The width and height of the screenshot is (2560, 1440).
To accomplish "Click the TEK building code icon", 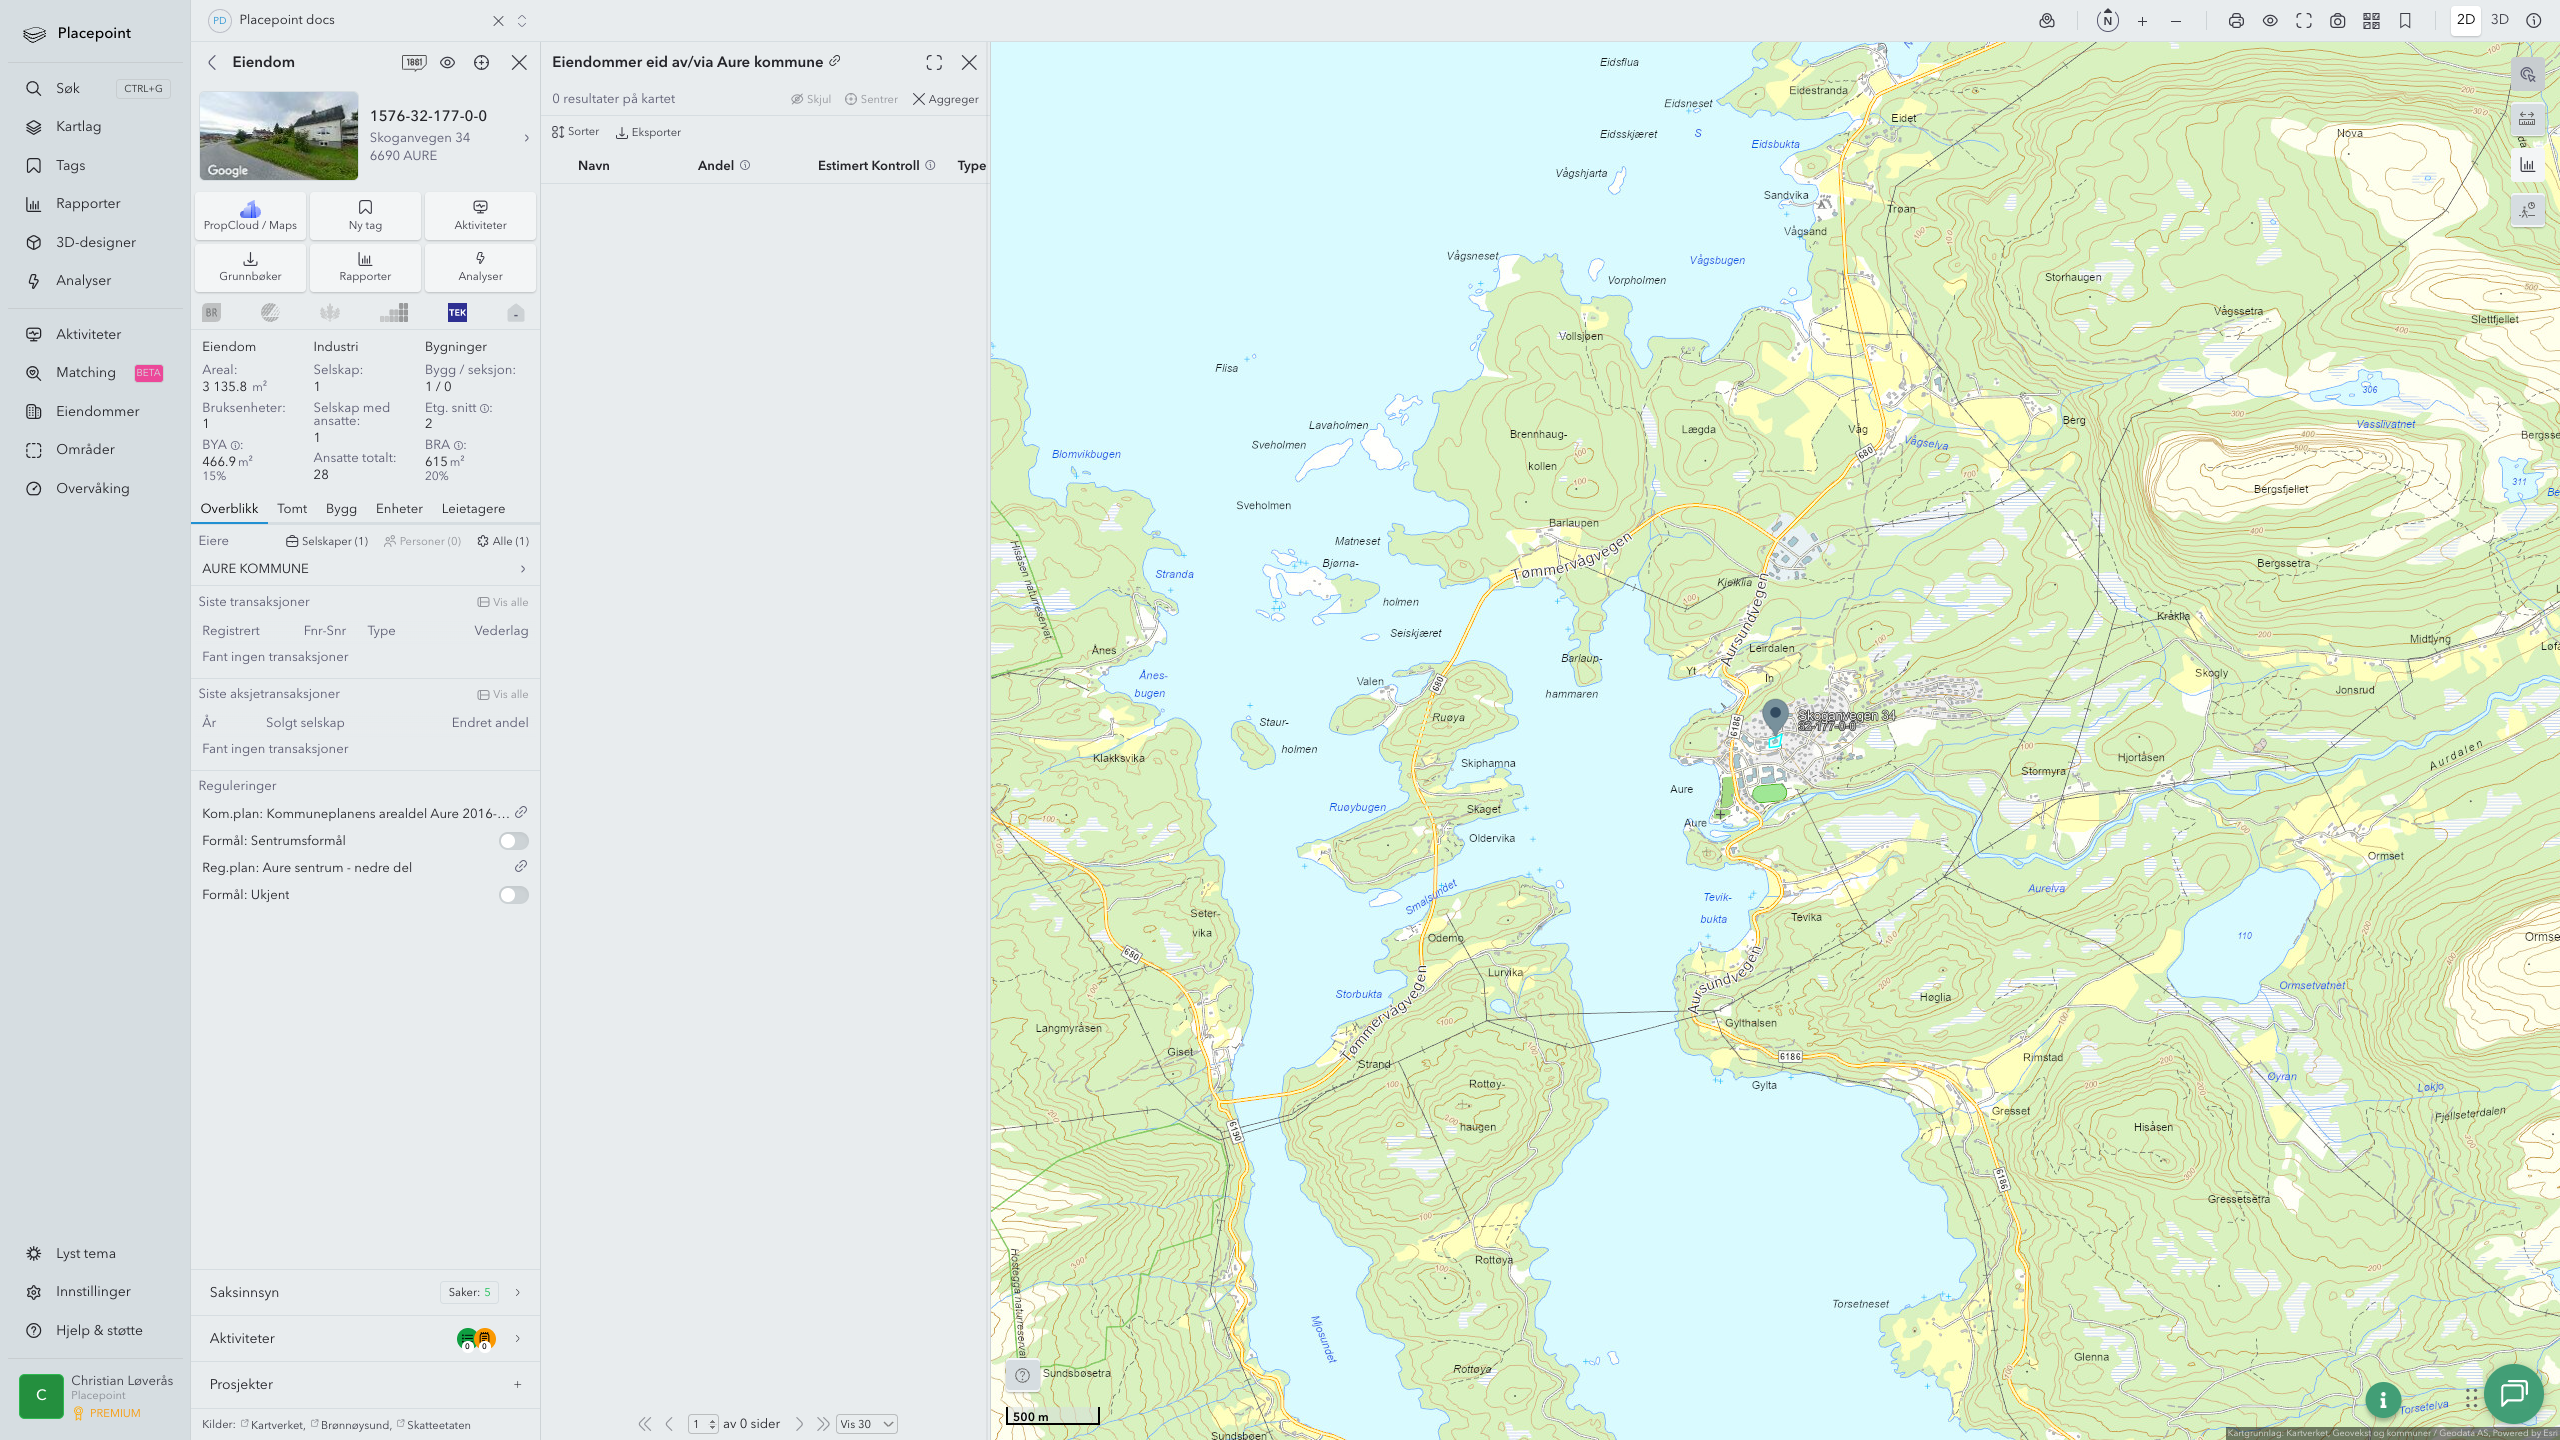I will pos(457,312).
